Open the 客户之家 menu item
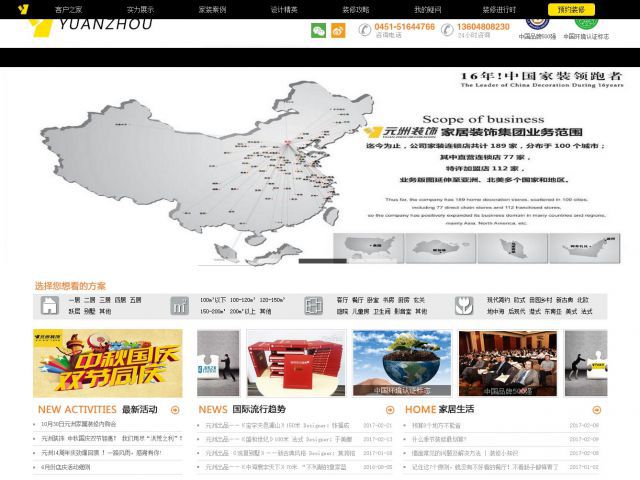640x480 pixels. tap(69, 9)
